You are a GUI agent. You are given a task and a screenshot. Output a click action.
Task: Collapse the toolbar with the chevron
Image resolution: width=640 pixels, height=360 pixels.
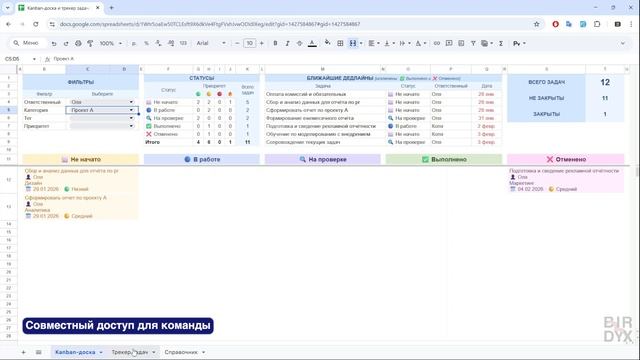pyautogui.click(x=623, y=43)
